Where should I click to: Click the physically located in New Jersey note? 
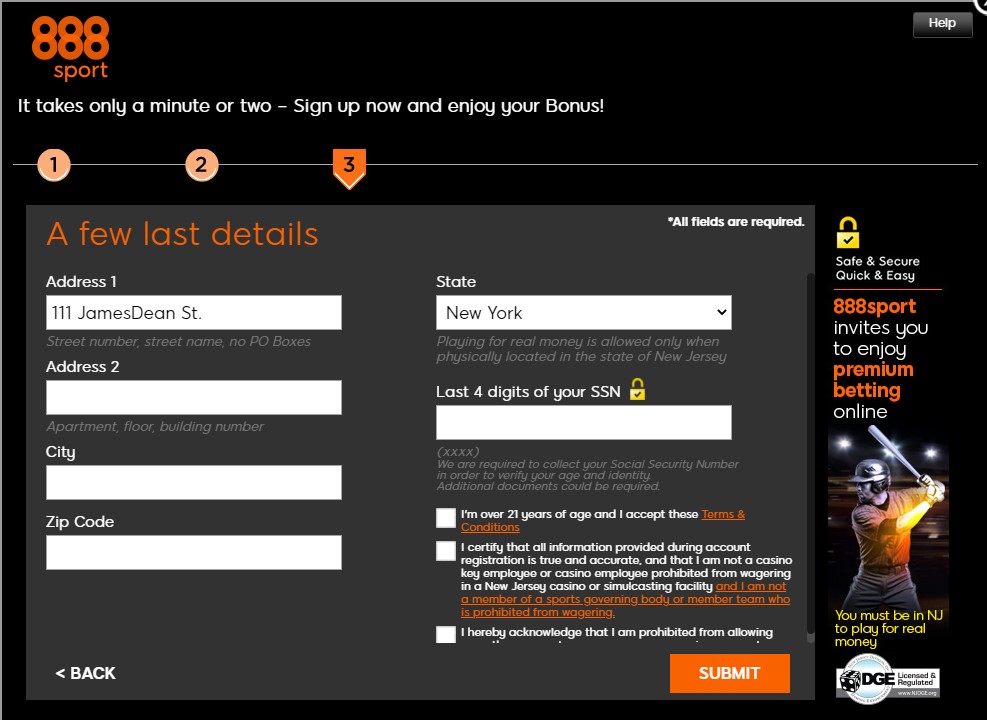pyautogui.click(x=581, y=349)
